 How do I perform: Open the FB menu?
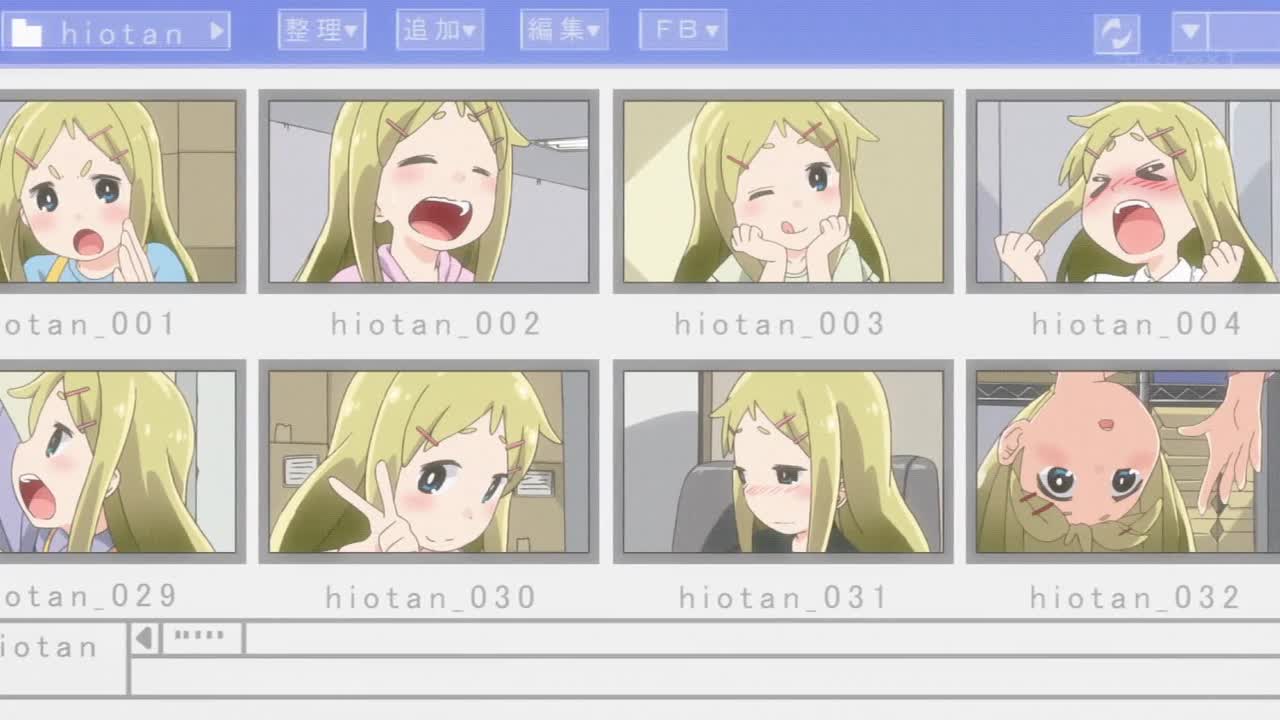pyautogui.click(x=683, y=30)
